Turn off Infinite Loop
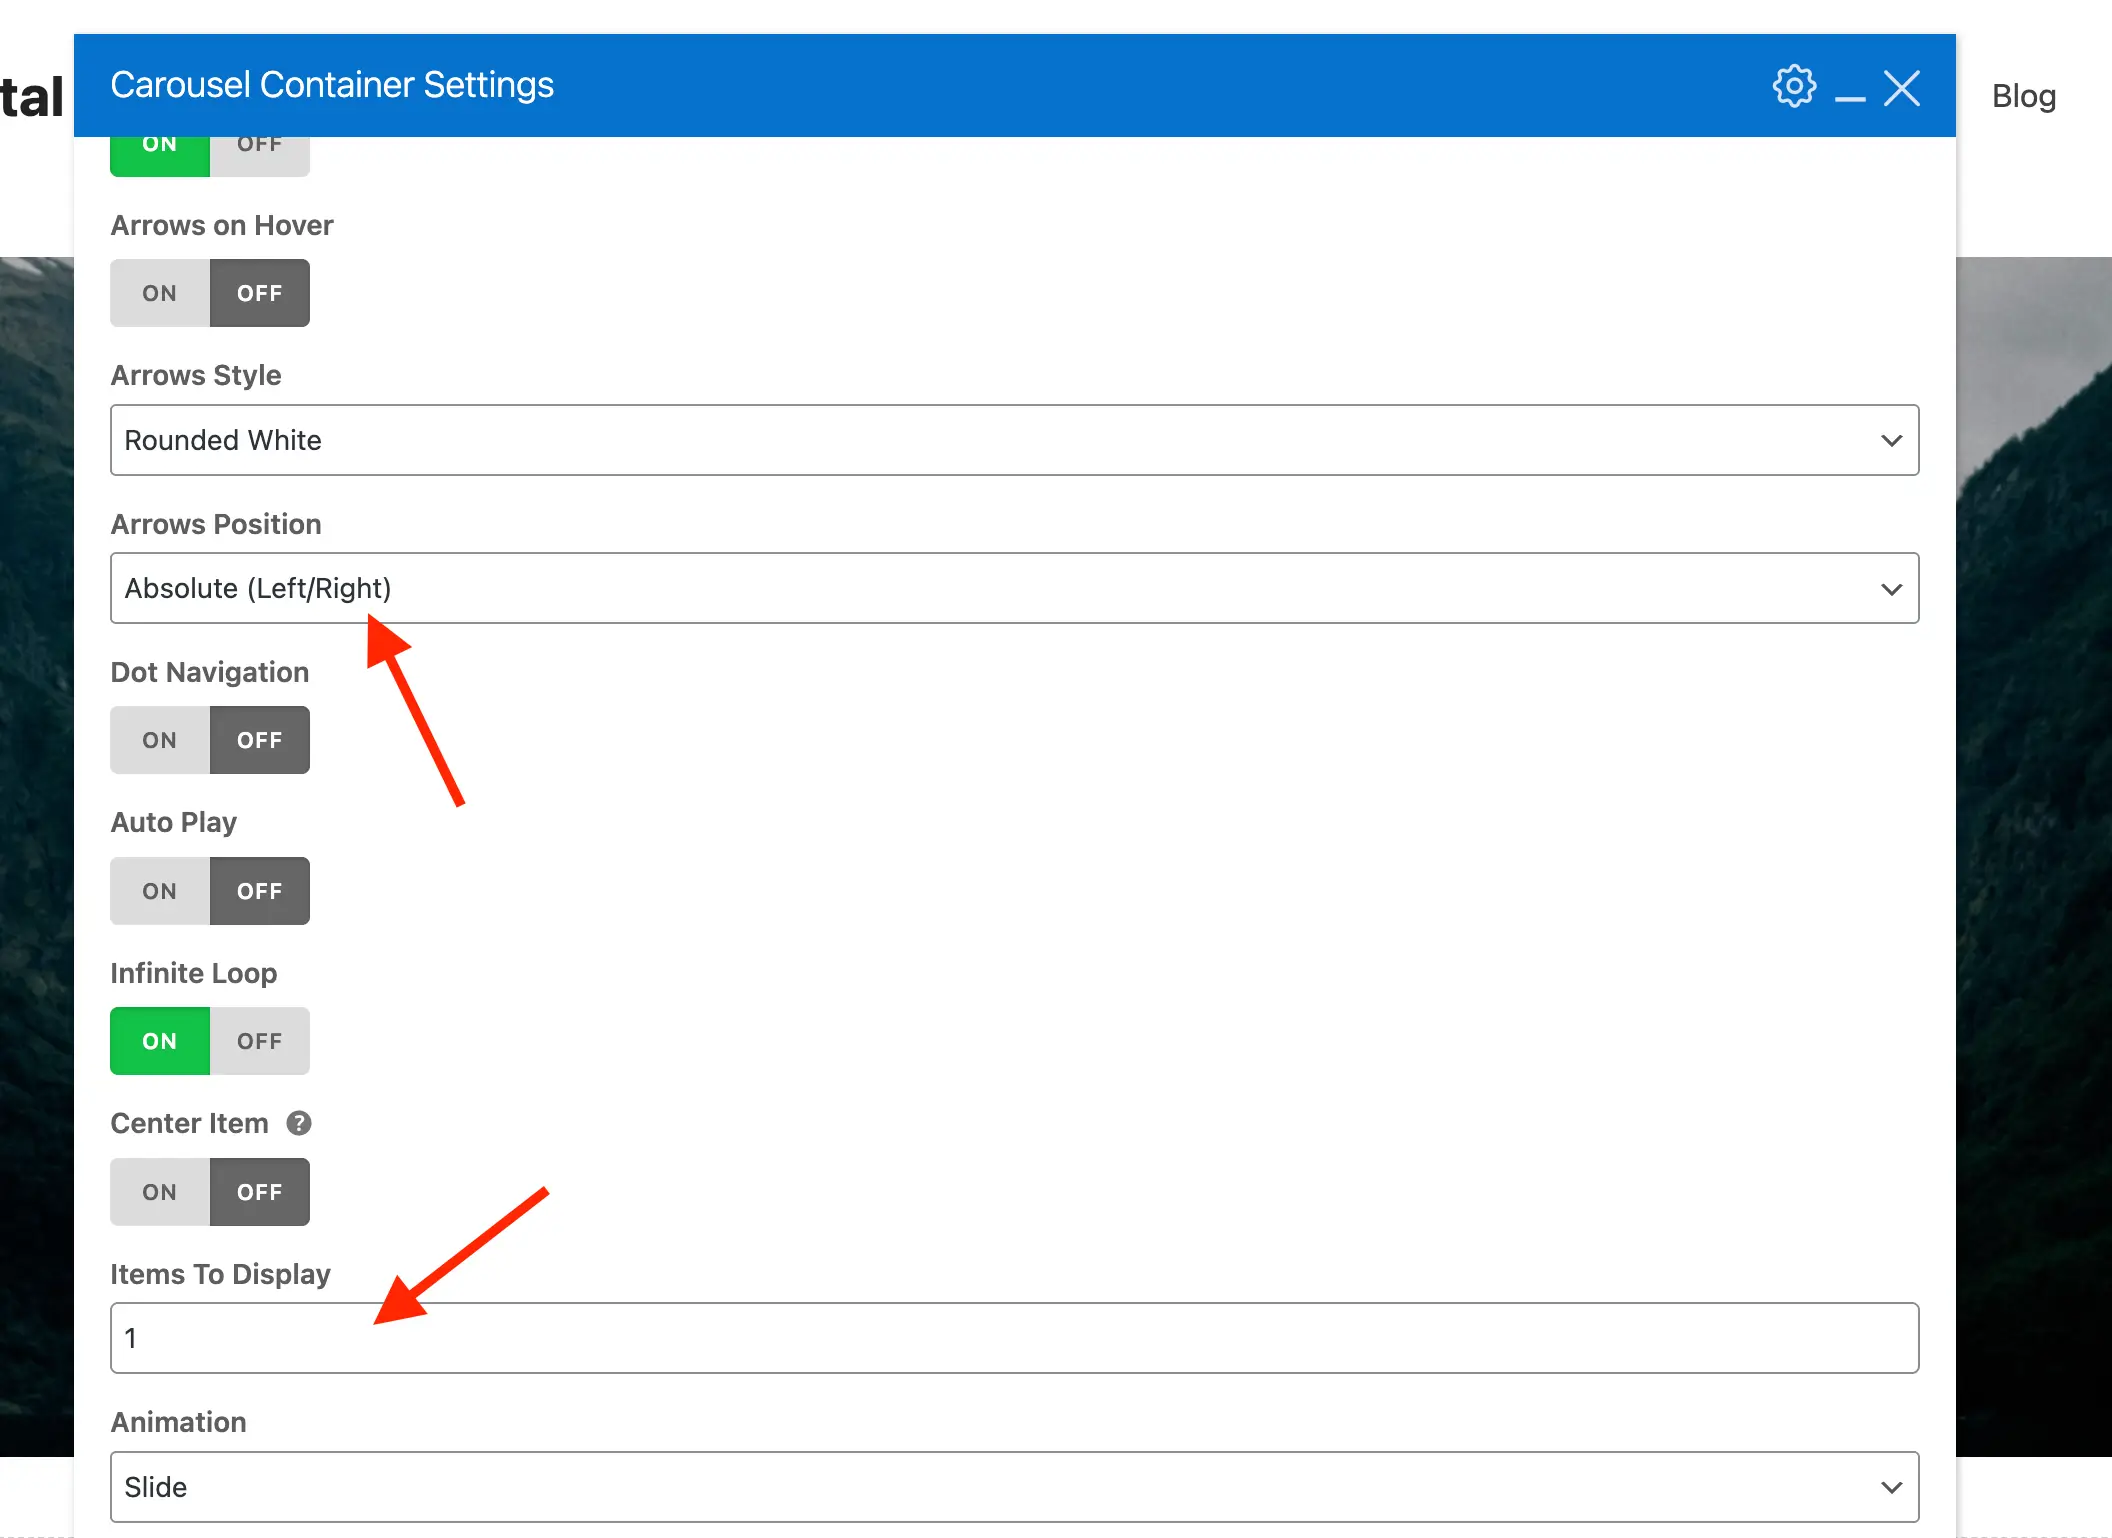The width and height of the screenshot is (2112, 1538). tap(260, 1041)
